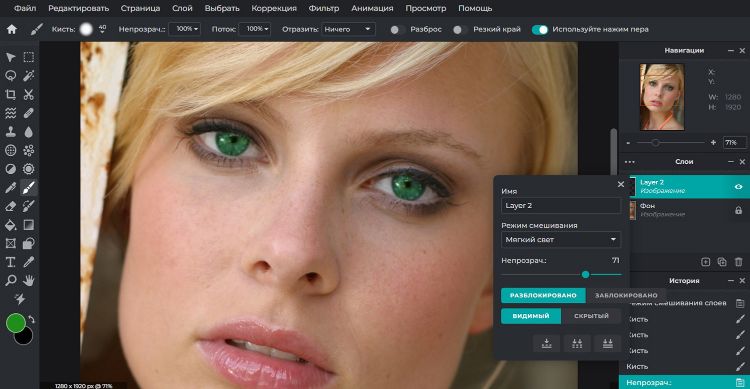Select the Marquee selection tool
This screenshot has height=389, width=750.
pyautogui.click(x=29, y=57)
